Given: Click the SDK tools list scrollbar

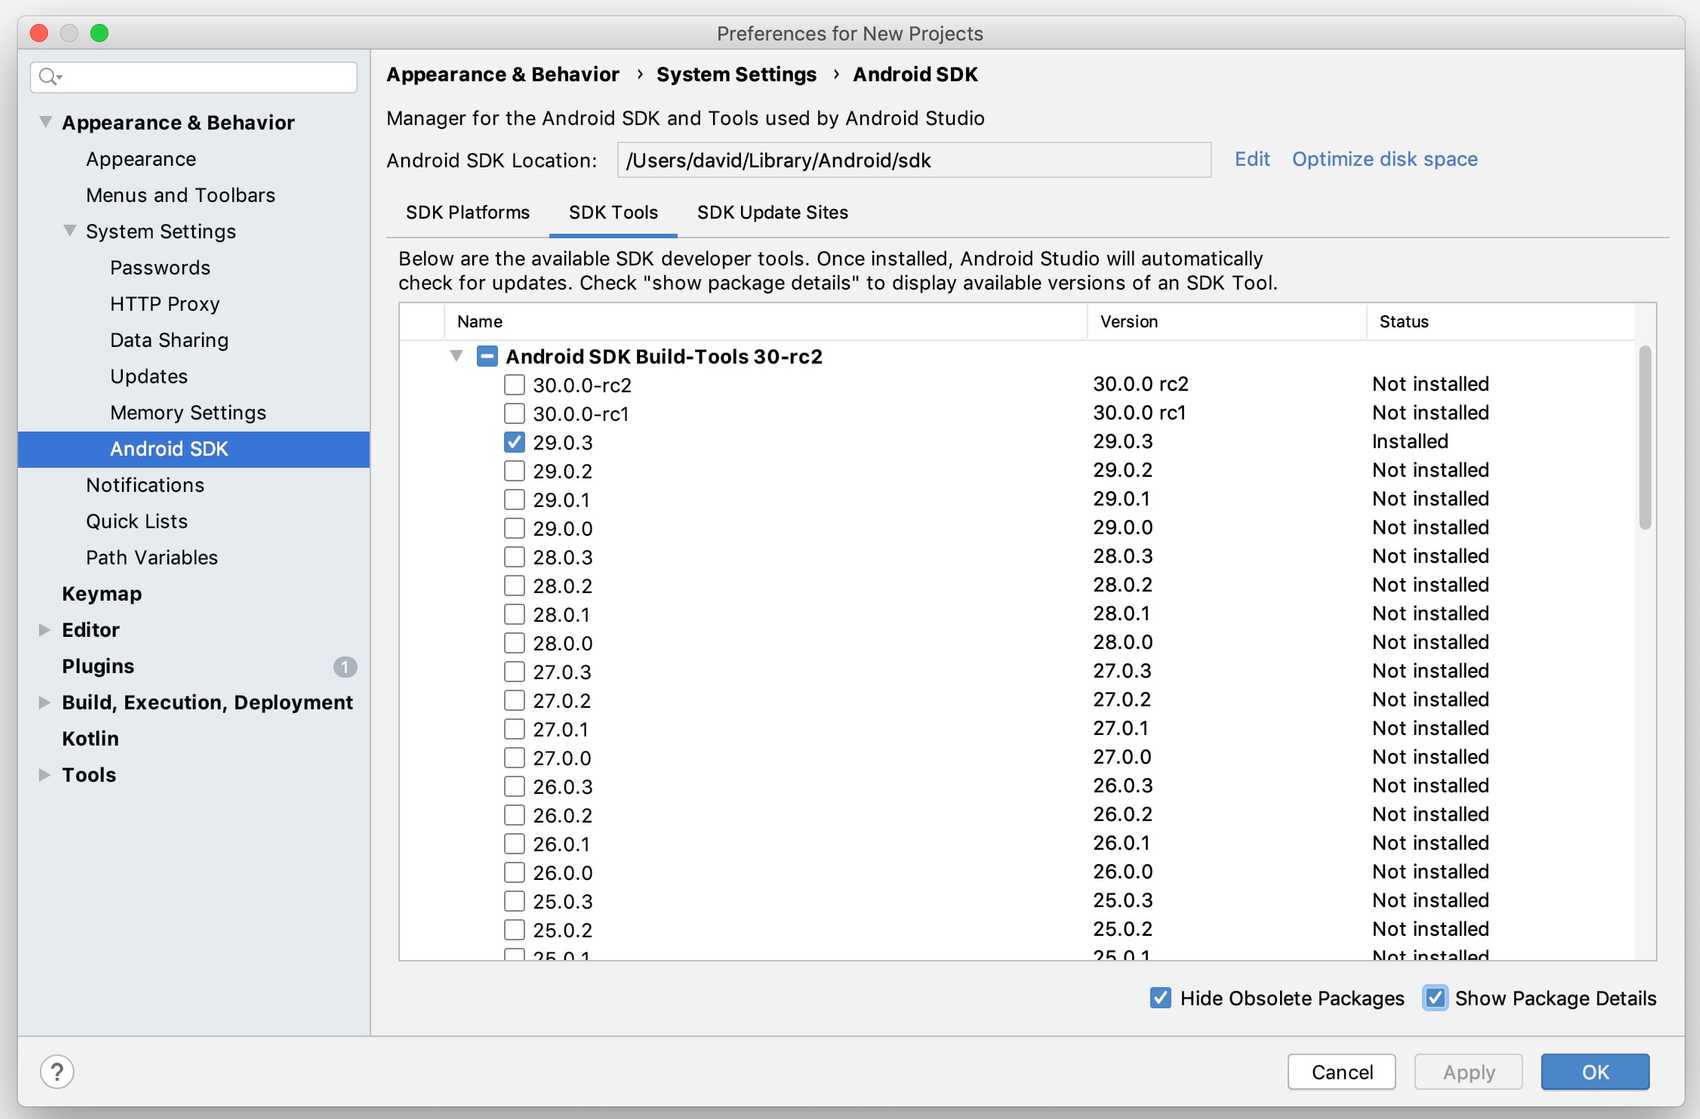Looking at the screenshot, I should click(x=1644, y=438).
